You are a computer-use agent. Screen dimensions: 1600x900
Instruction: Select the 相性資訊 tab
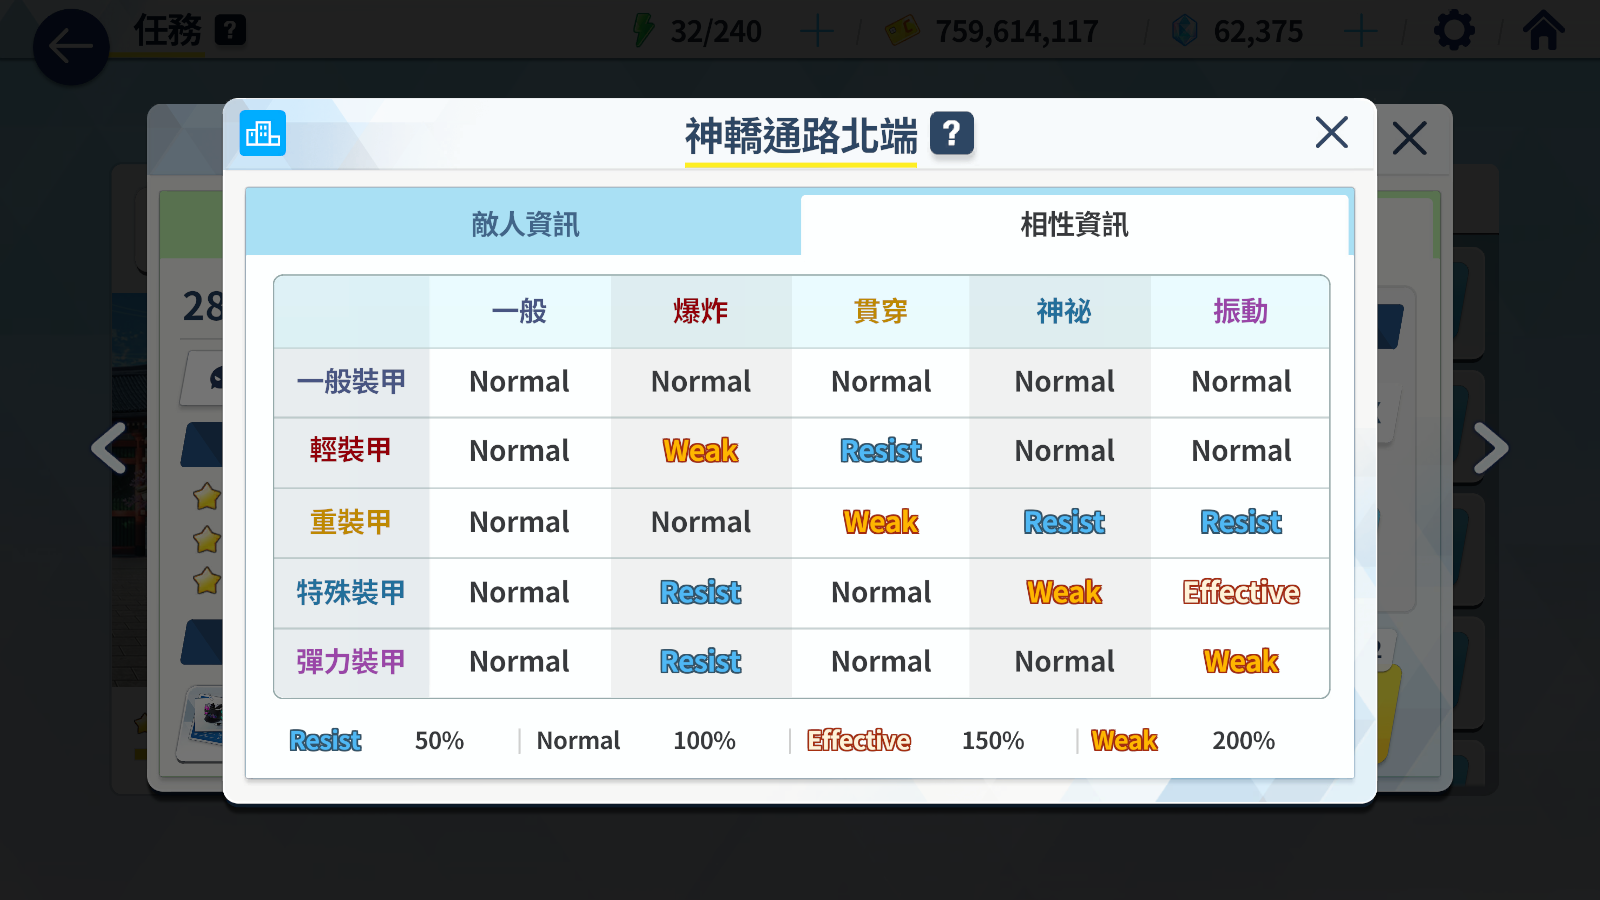[x=1074, y=224]
